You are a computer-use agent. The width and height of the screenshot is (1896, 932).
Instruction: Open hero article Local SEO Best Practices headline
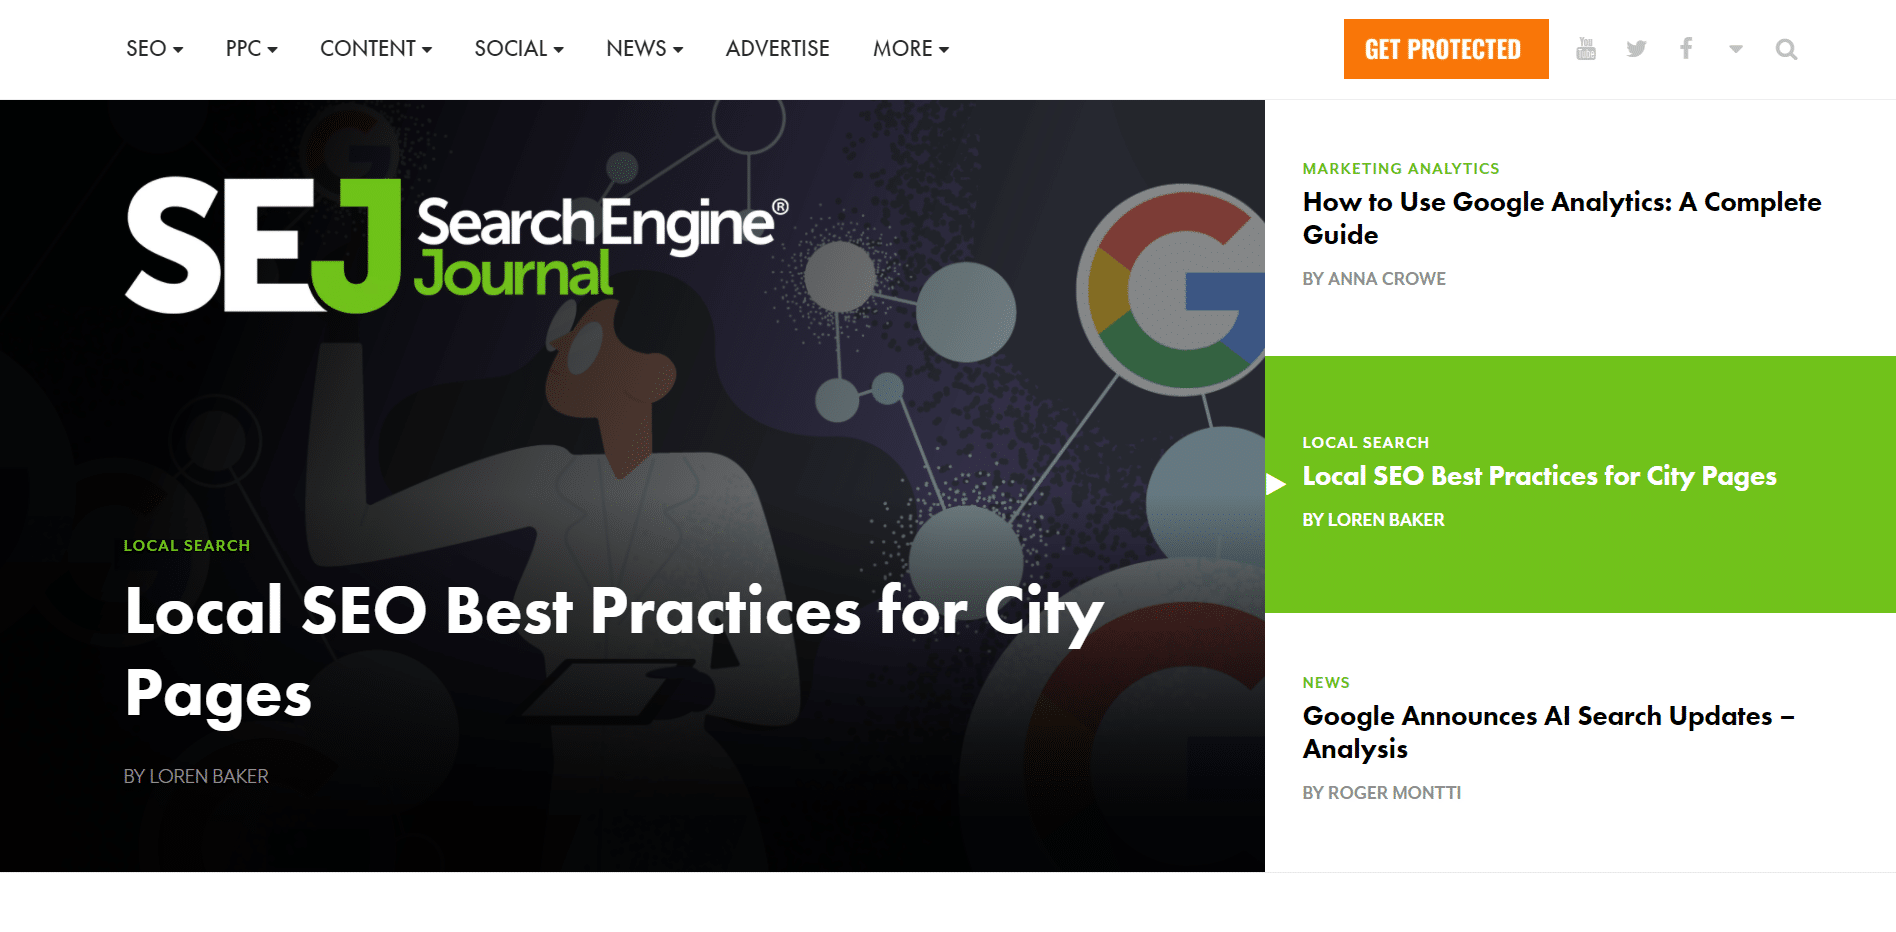tap(614, 653)
